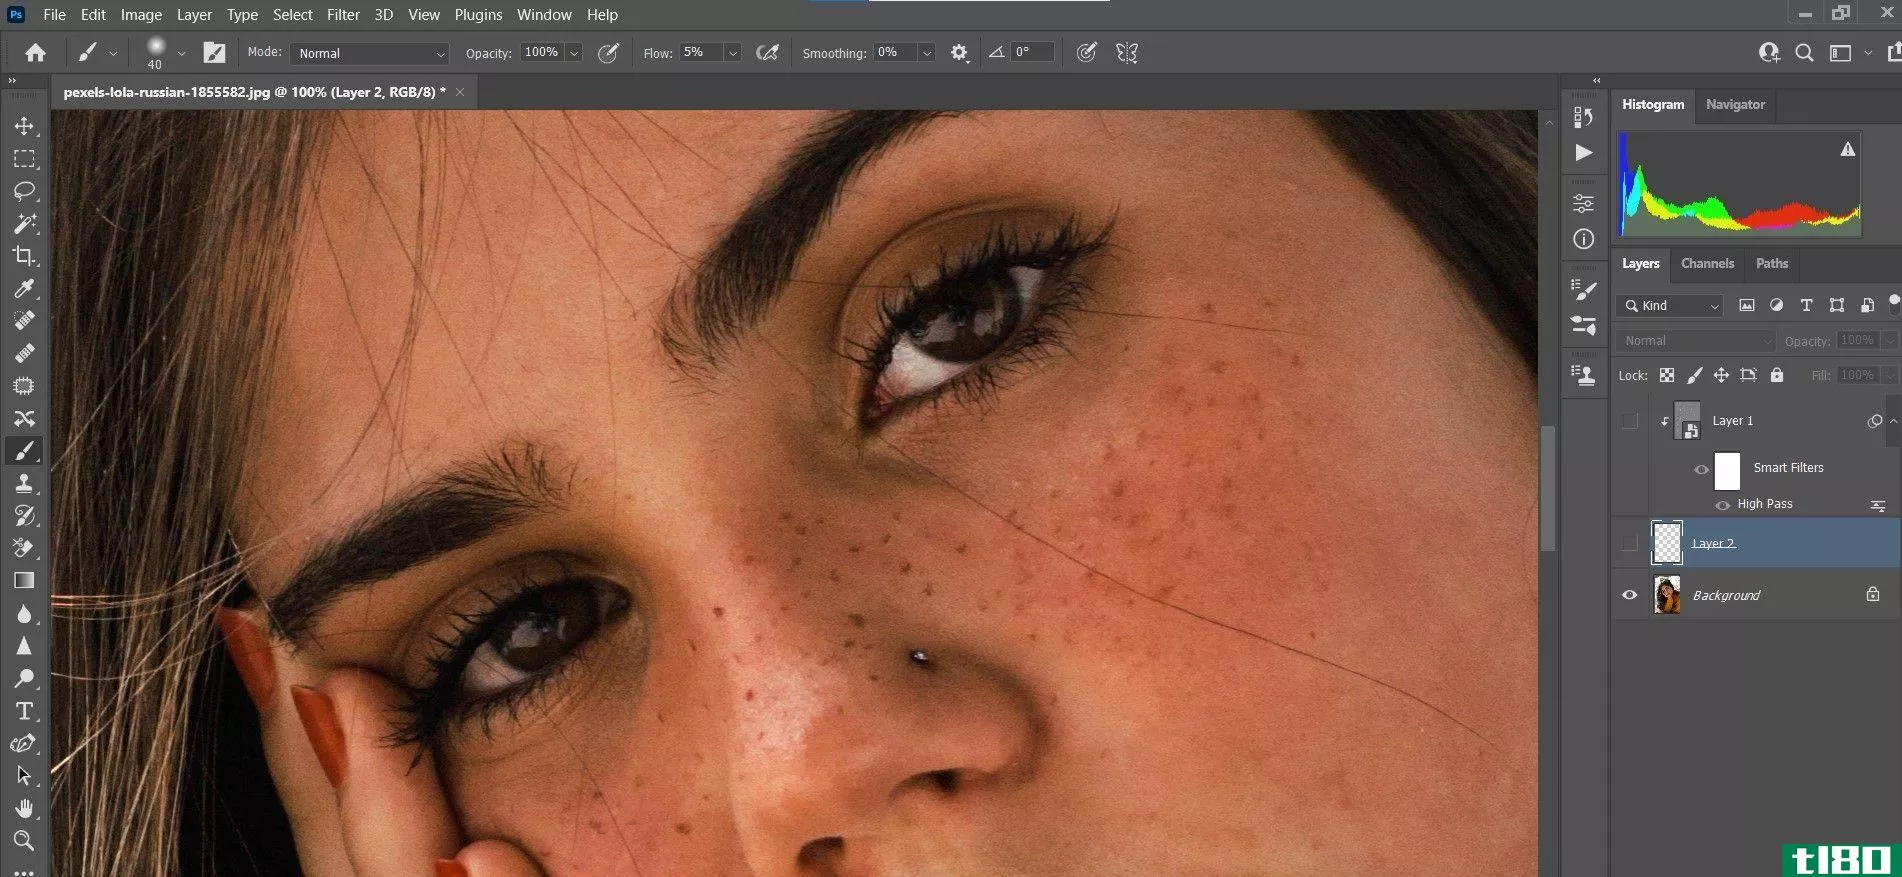The width and height of the screenshot is (1902, 877).
Task: Lock all layer attributes
Action: coord(1777,375)
